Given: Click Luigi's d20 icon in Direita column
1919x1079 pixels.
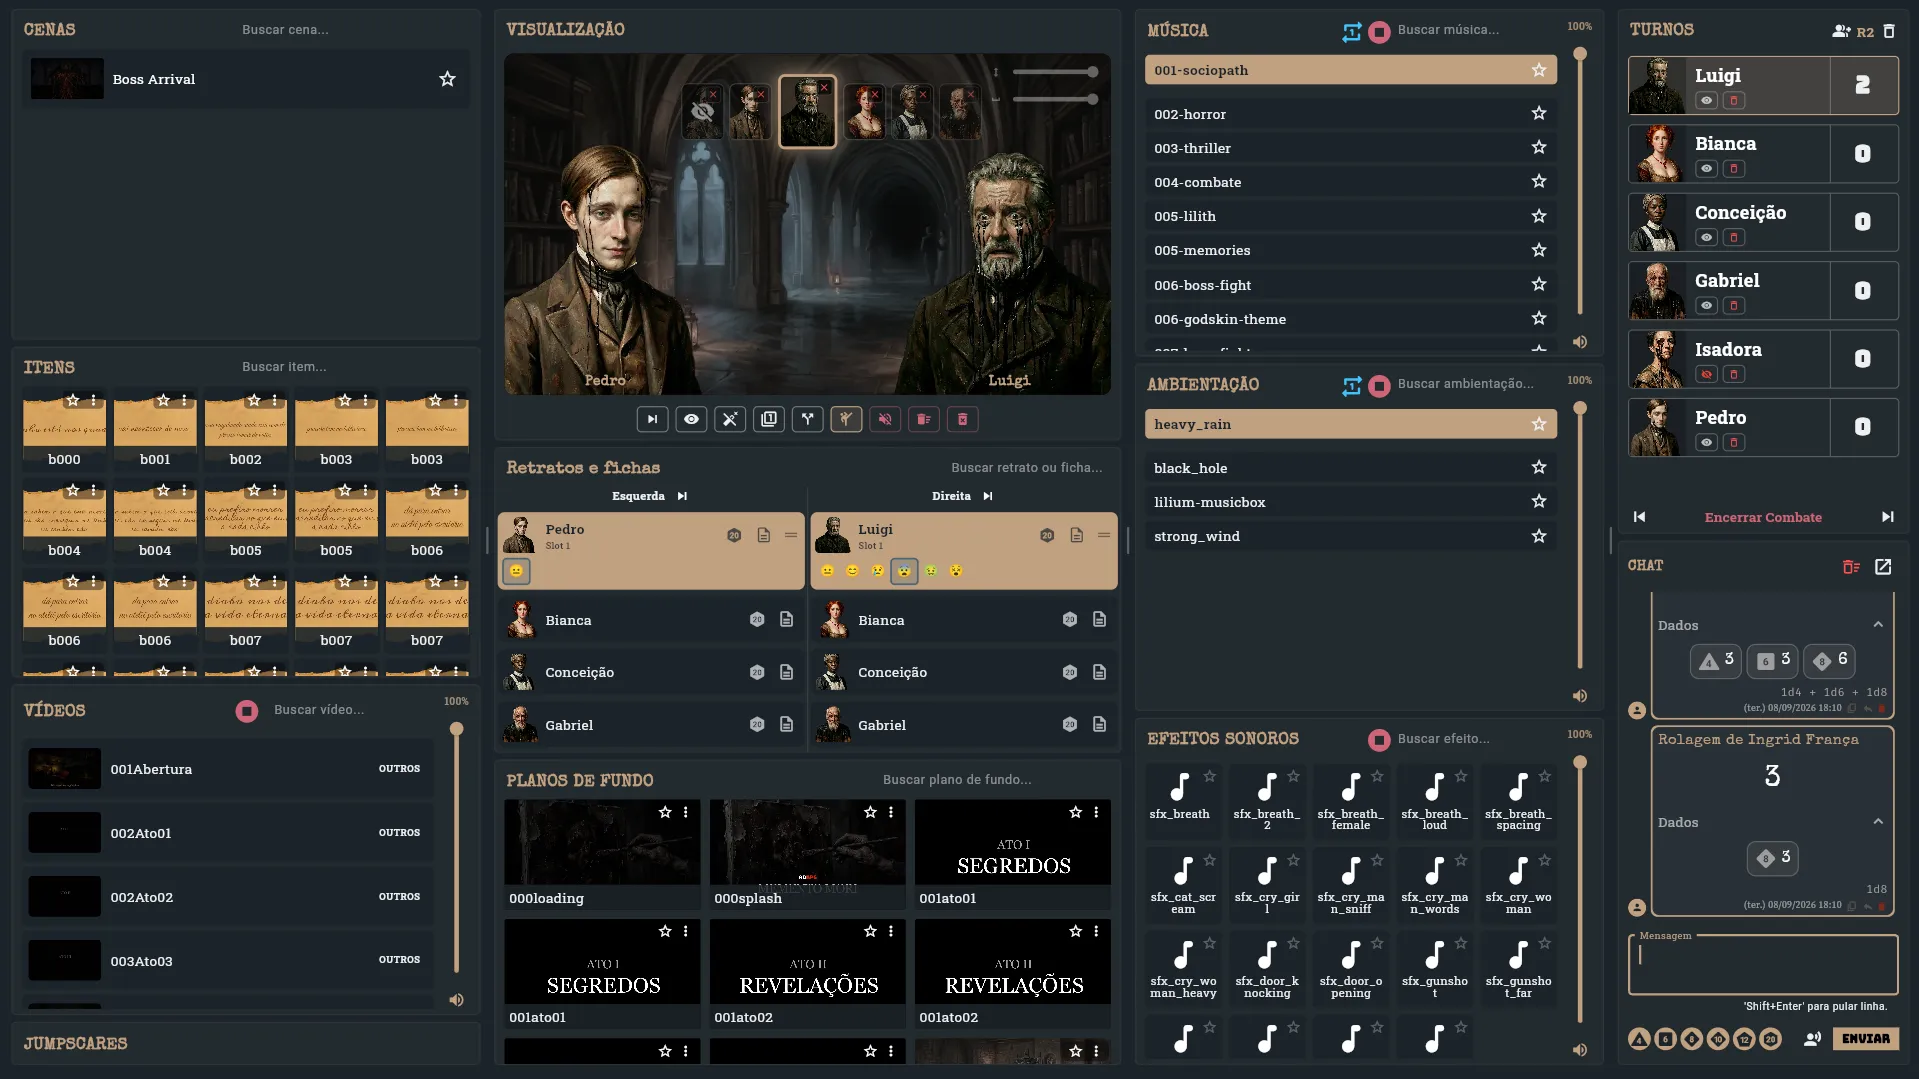Looking at the screenshot, I should pos(1047,536).
